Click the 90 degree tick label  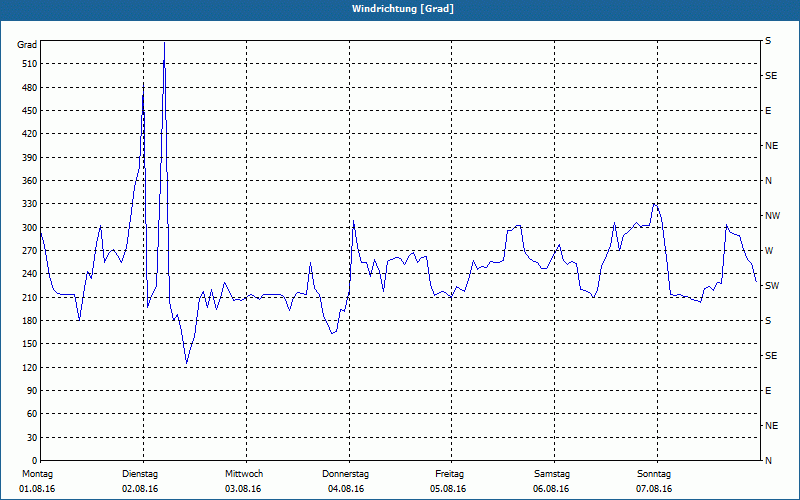click(x=32, y=391)
